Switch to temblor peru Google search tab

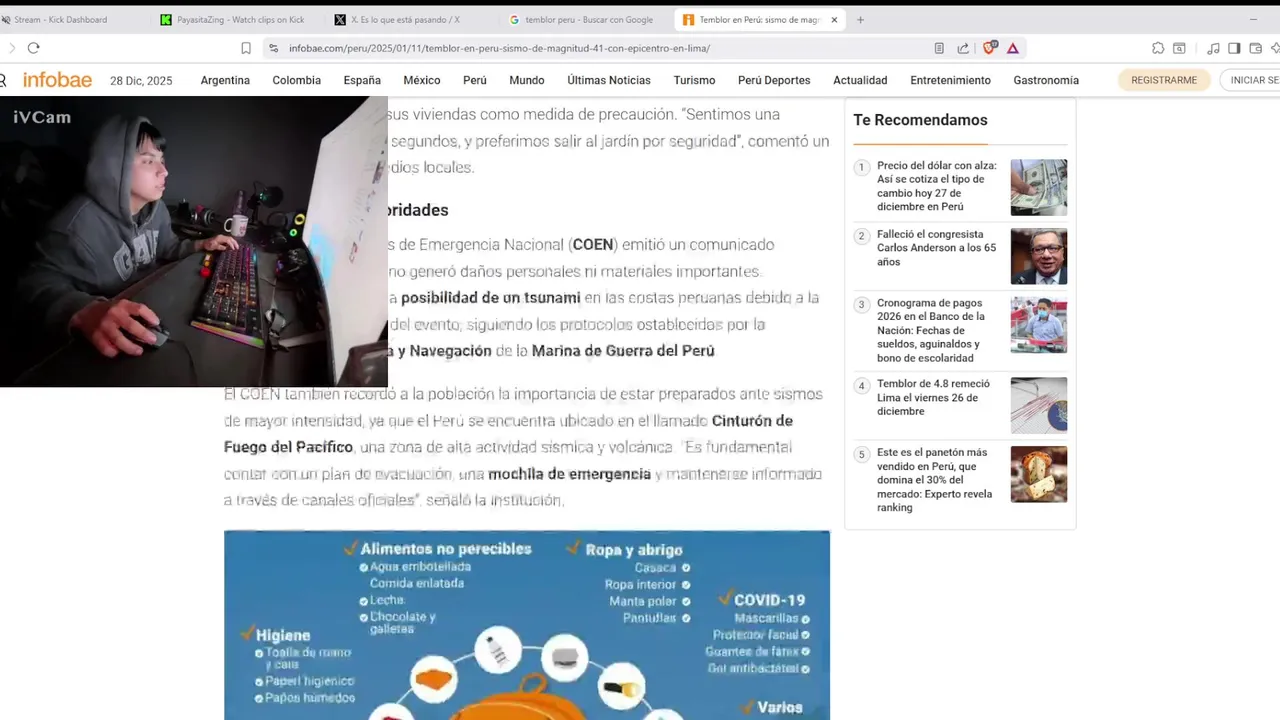click(x=588, y=19)
